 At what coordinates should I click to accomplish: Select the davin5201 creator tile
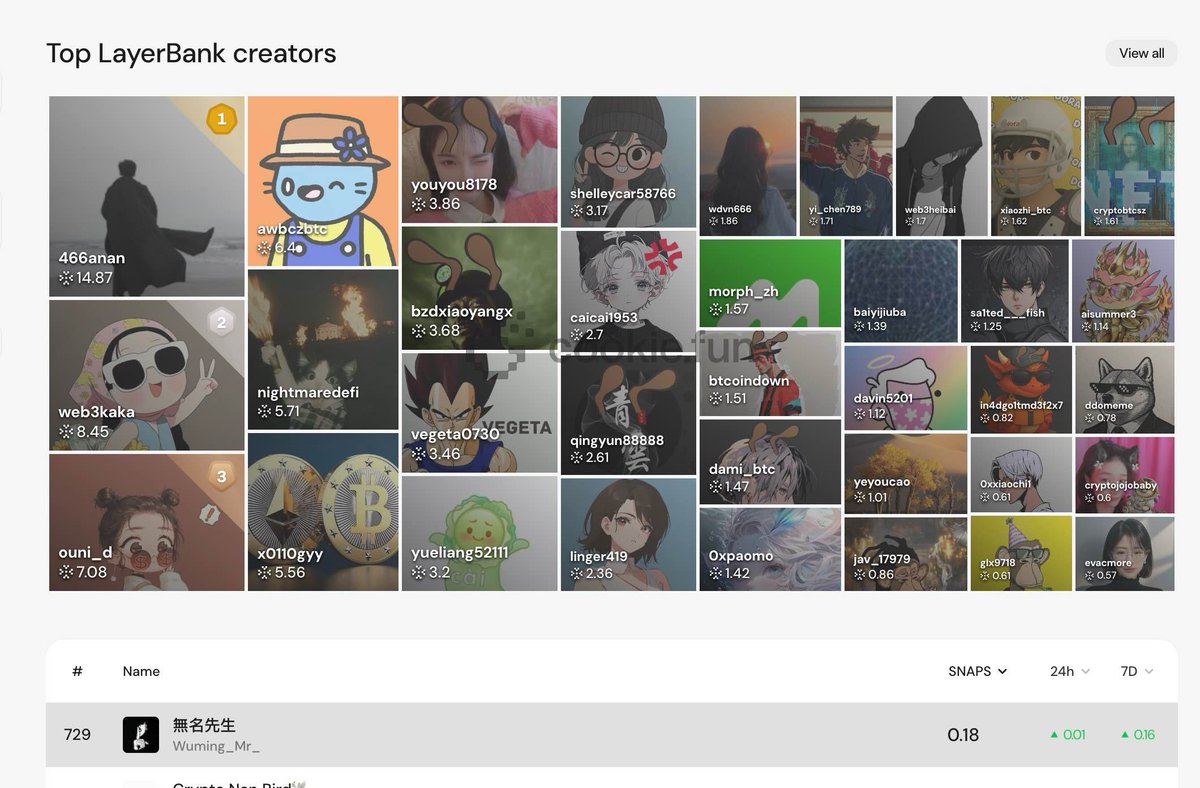coord(906,388)
